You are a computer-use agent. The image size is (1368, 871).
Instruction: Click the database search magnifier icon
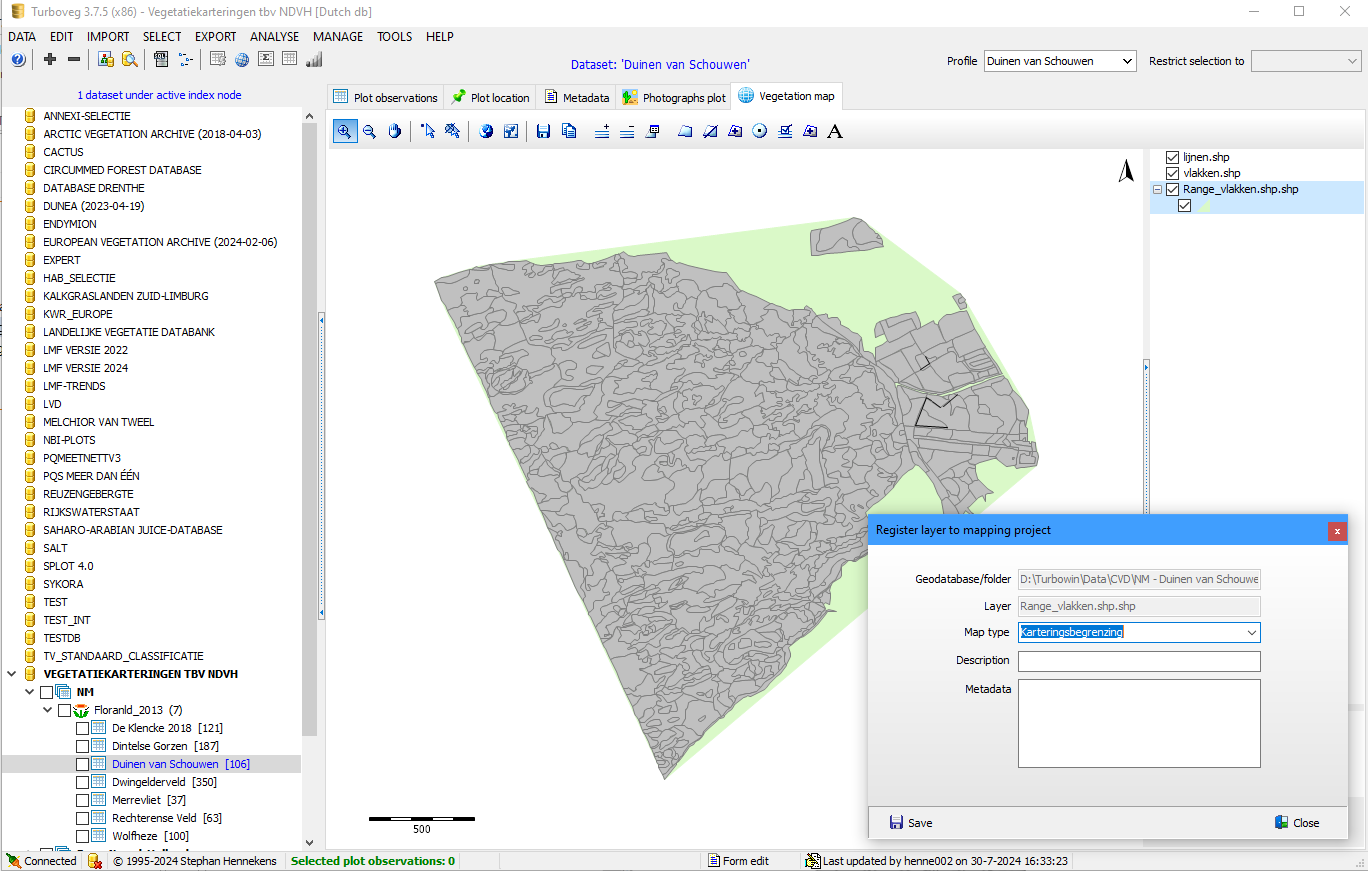(x=129, y=60)
